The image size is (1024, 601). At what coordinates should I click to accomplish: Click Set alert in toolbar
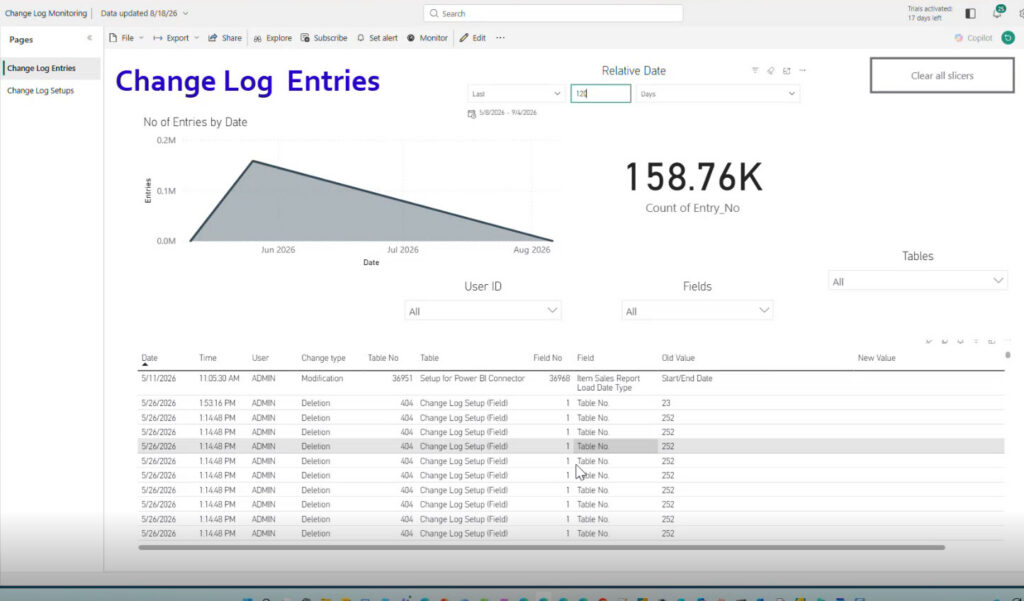click(377, 38)
